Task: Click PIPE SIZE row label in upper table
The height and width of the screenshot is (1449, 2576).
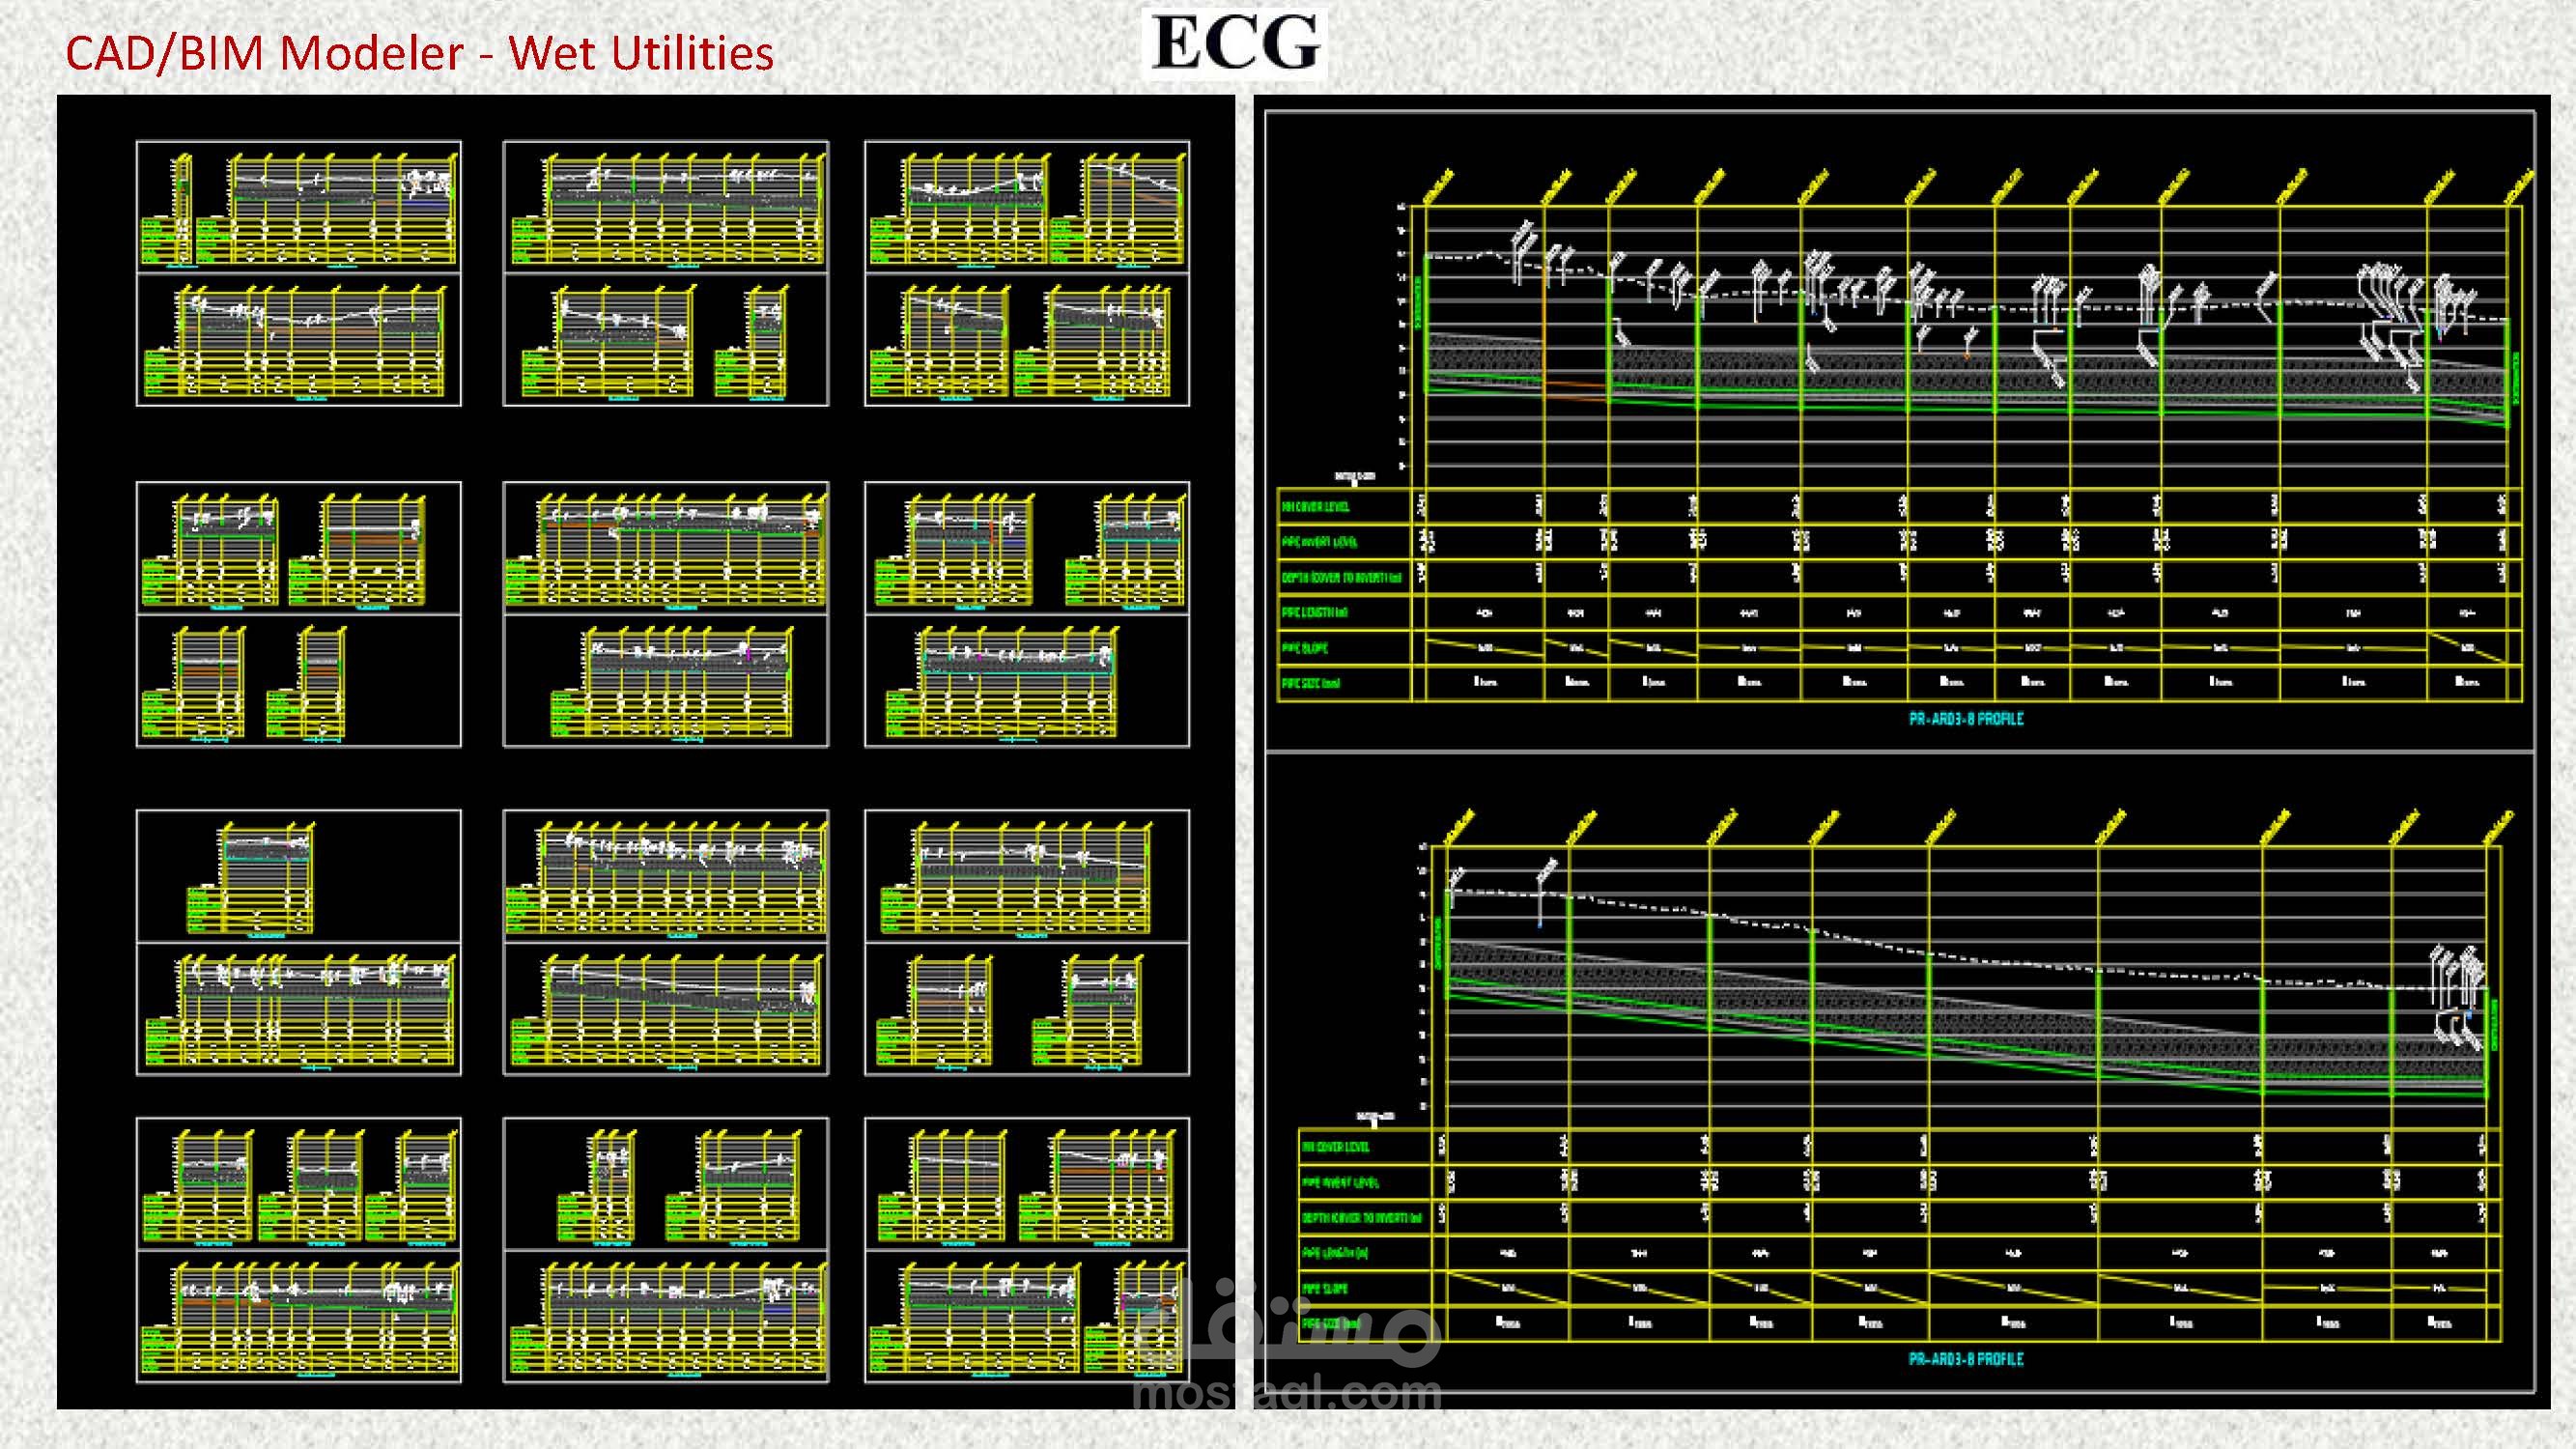Action: click(x=1310, y=683)
